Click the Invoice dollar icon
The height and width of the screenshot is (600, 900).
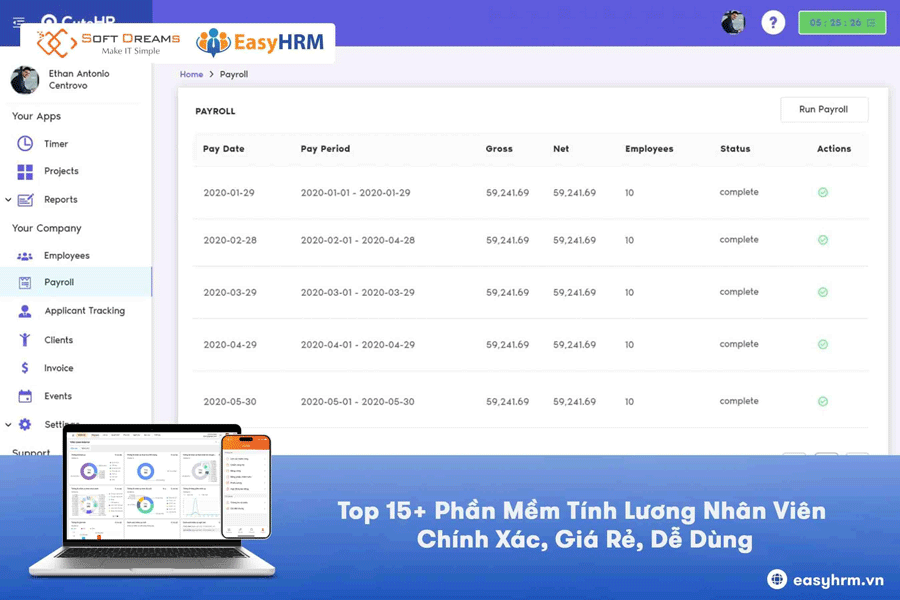[x=23, y=367]
